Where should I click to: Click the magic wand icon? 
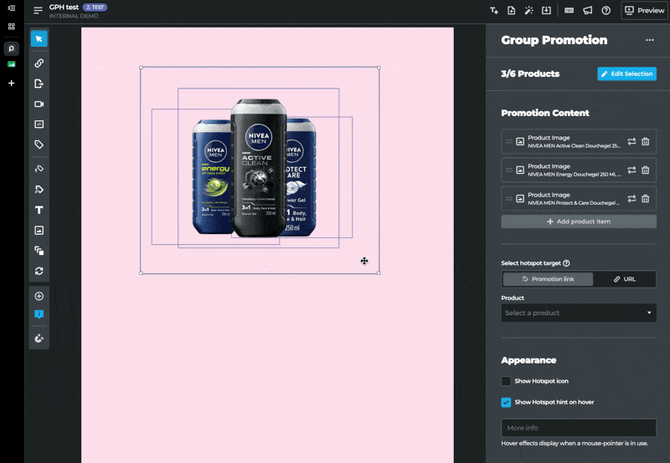(x=529, y=11)
